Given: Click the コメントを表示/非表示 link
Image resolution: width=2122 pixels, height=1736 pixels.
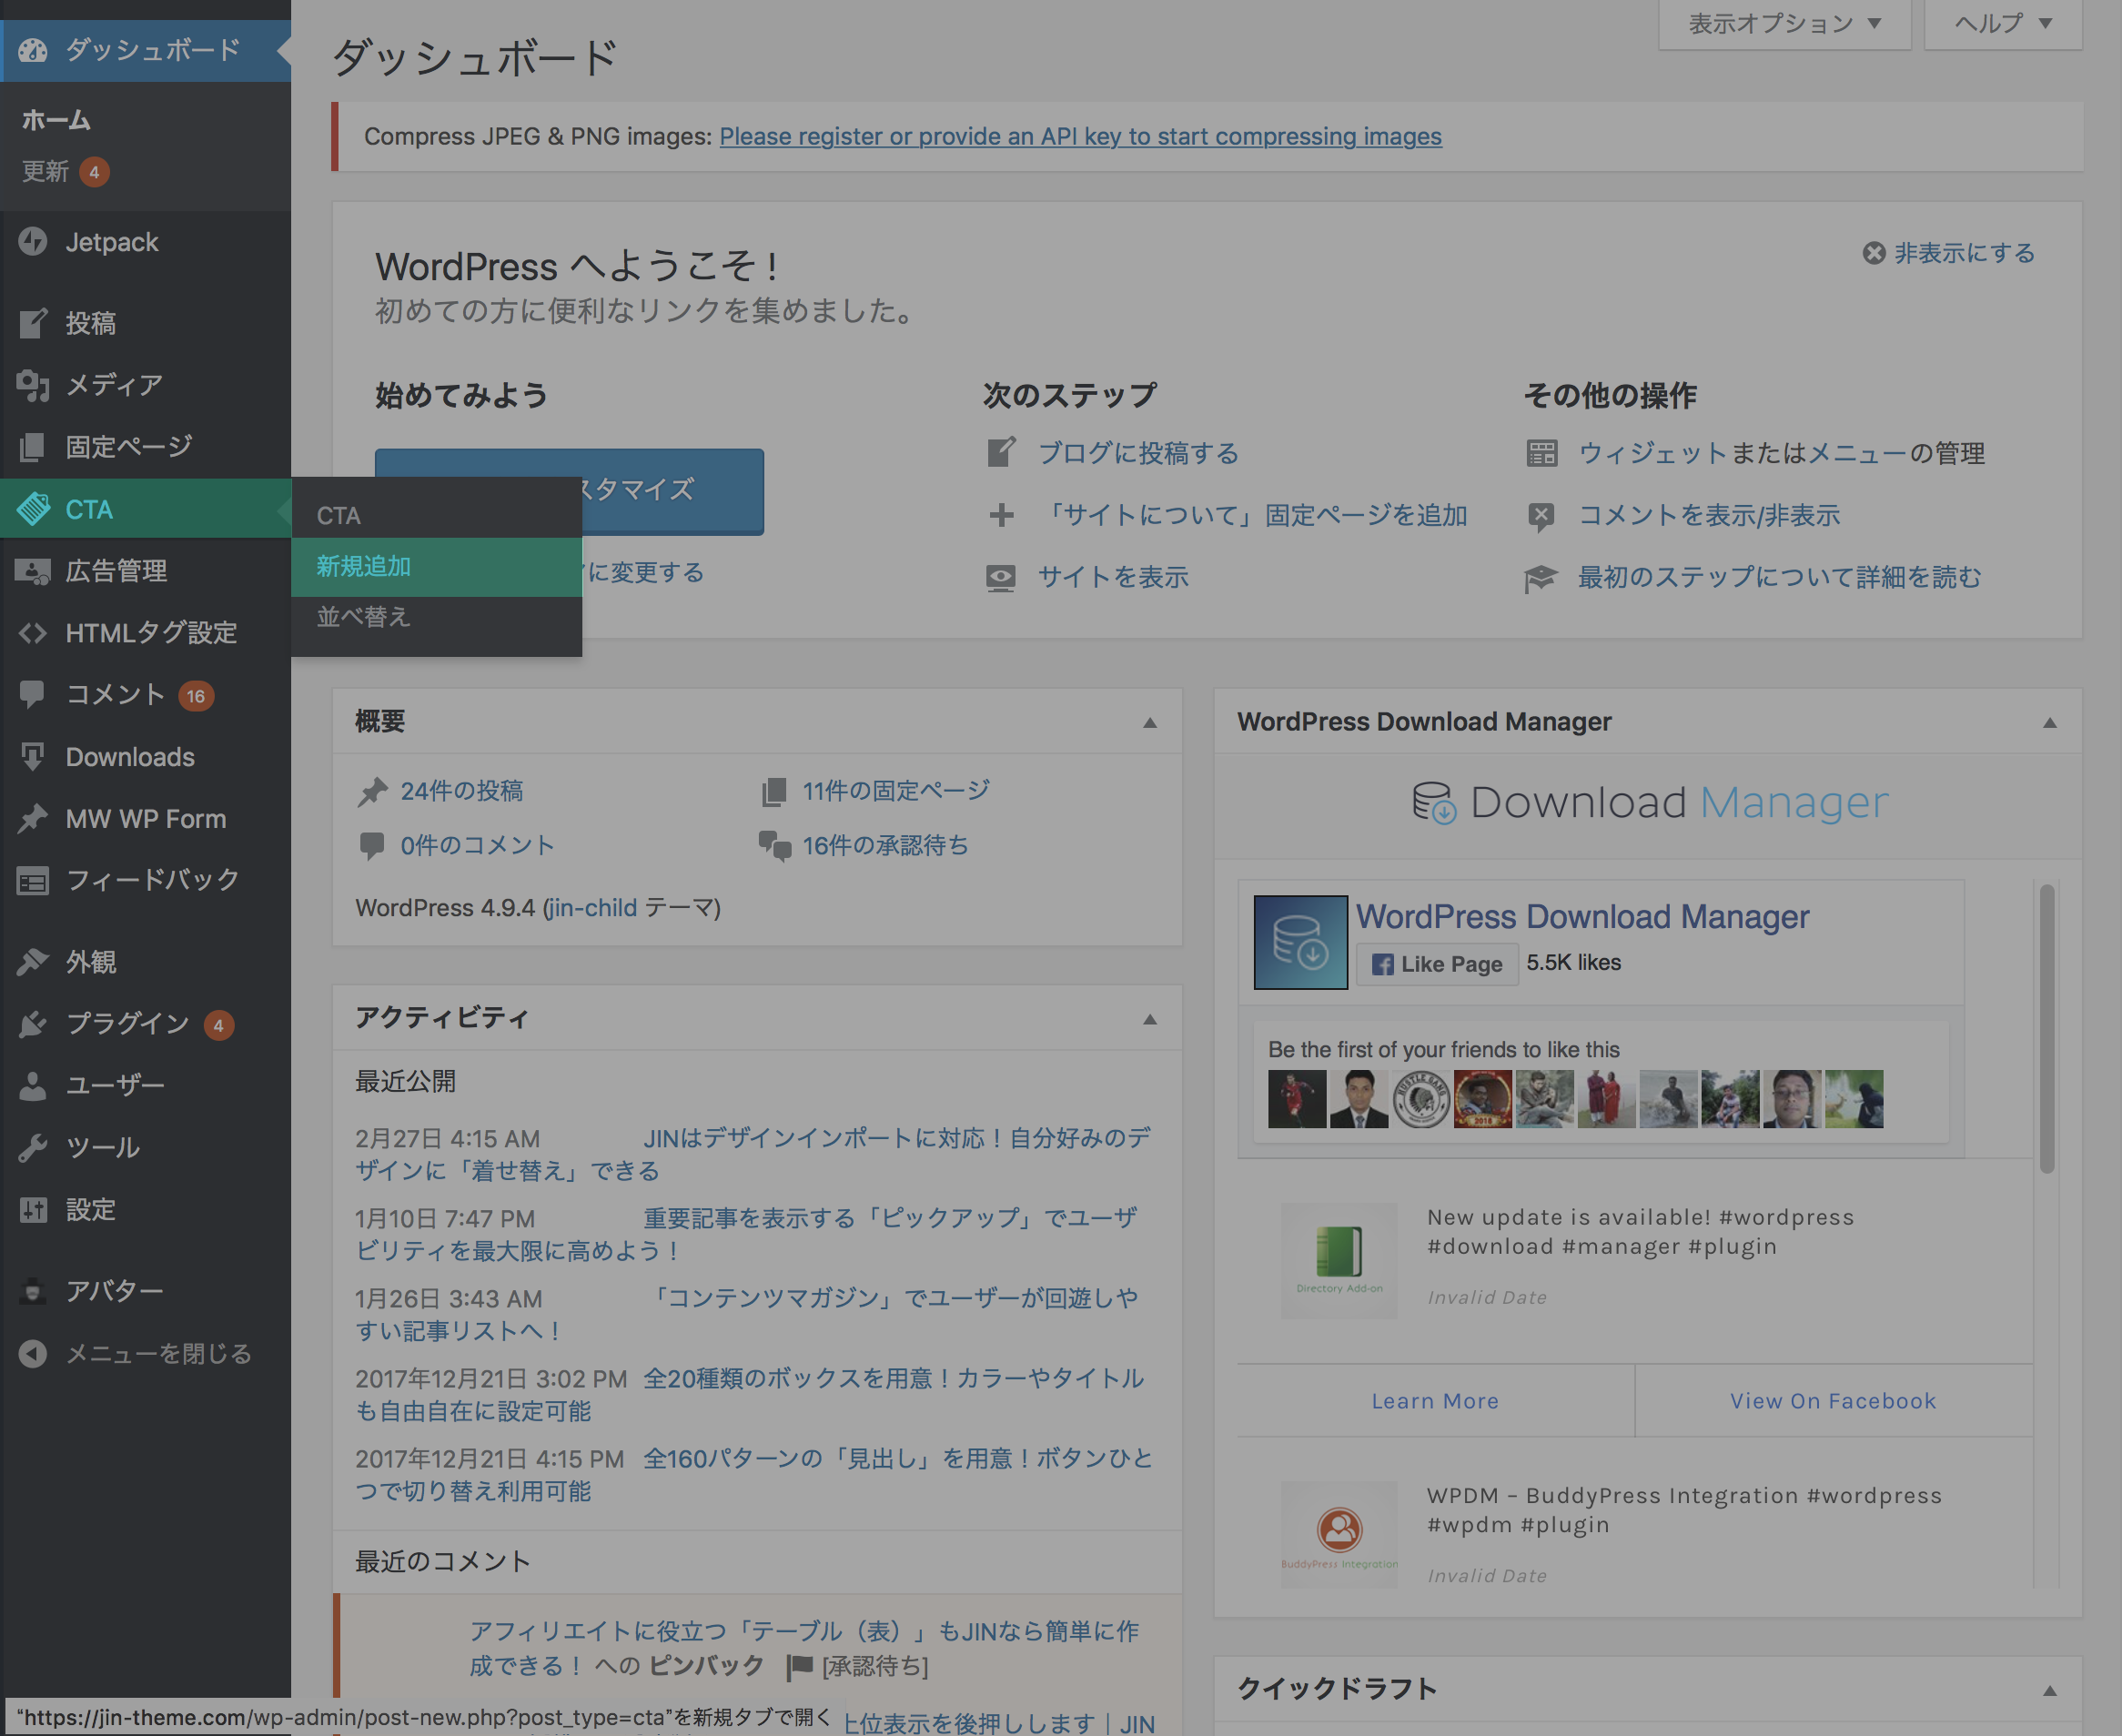Looking at the screenshot, I should [x=1709, y=515].
